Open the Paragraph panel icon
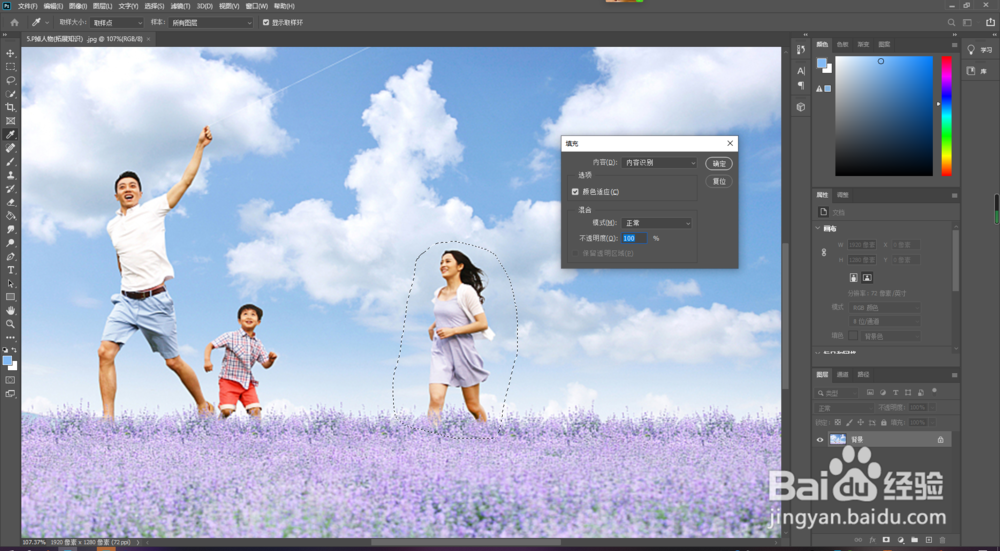Screen dimensions: 1000x551 801,85
